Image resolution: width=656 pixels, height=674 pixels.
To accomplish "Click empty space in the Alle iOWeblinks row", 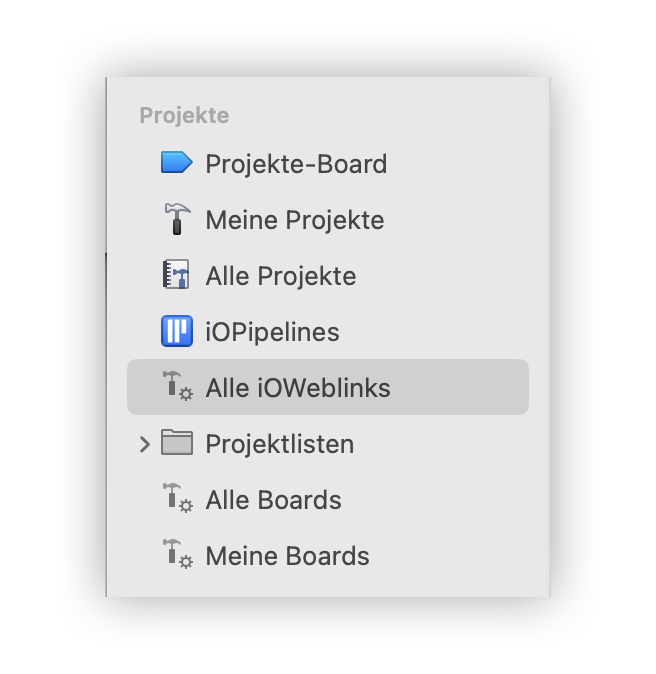I will pos(460,387).
